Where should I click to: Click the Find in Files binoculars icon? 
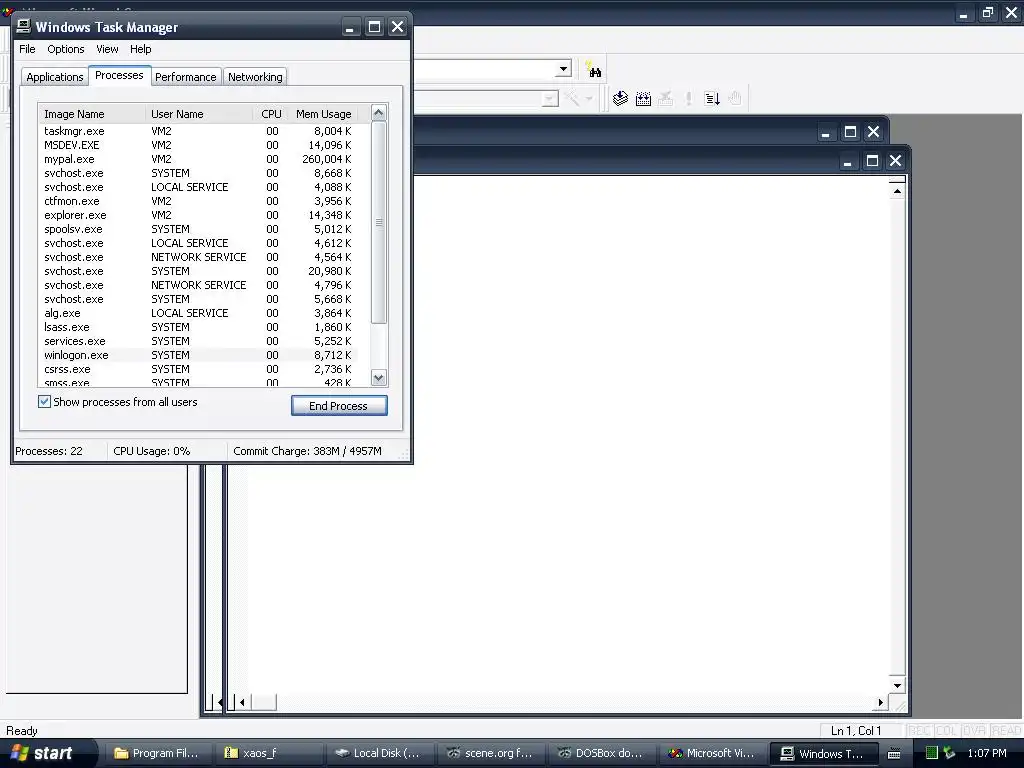pos(593,69)
